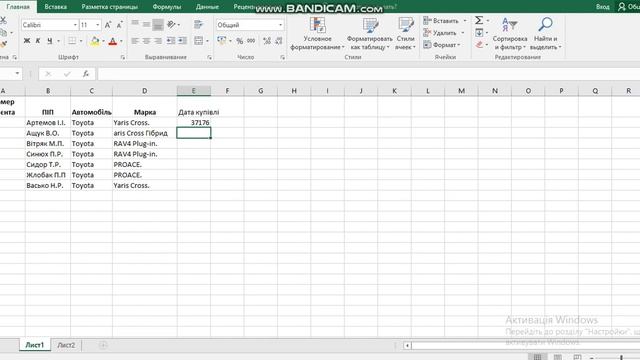Click the increase decimal places icon
This screenshot has height=360, width=640.
[x=267, y=41]
